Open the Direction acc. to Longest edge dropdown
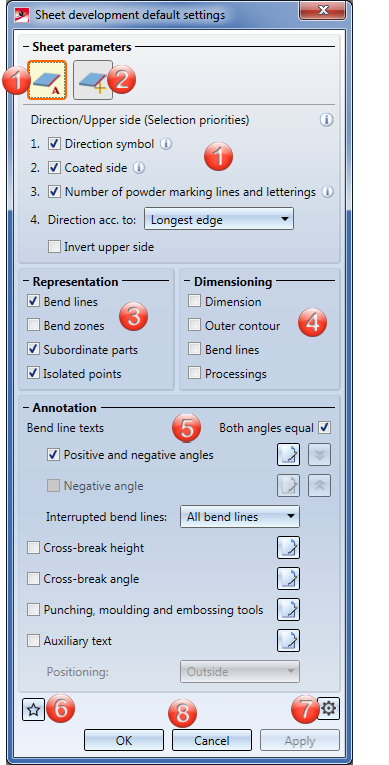The height and width of the screenshot is (765, 389). click(x=219, y=219)
